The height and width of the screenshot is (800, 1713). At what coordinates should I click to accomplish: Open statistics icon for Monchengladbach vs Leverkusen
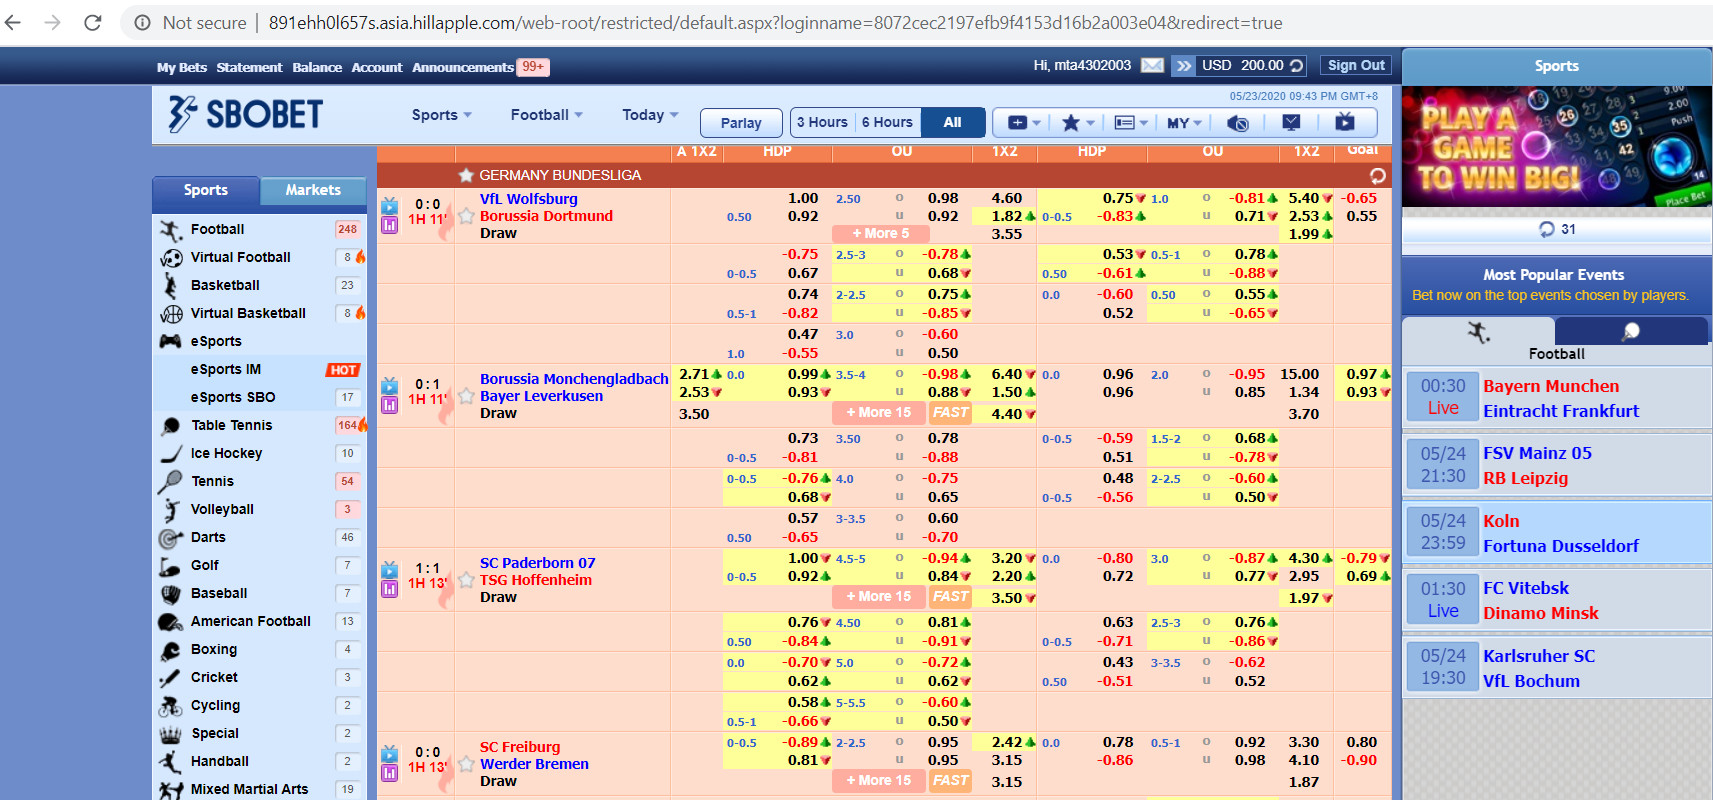pyautogui.click(x=389, y=405)
